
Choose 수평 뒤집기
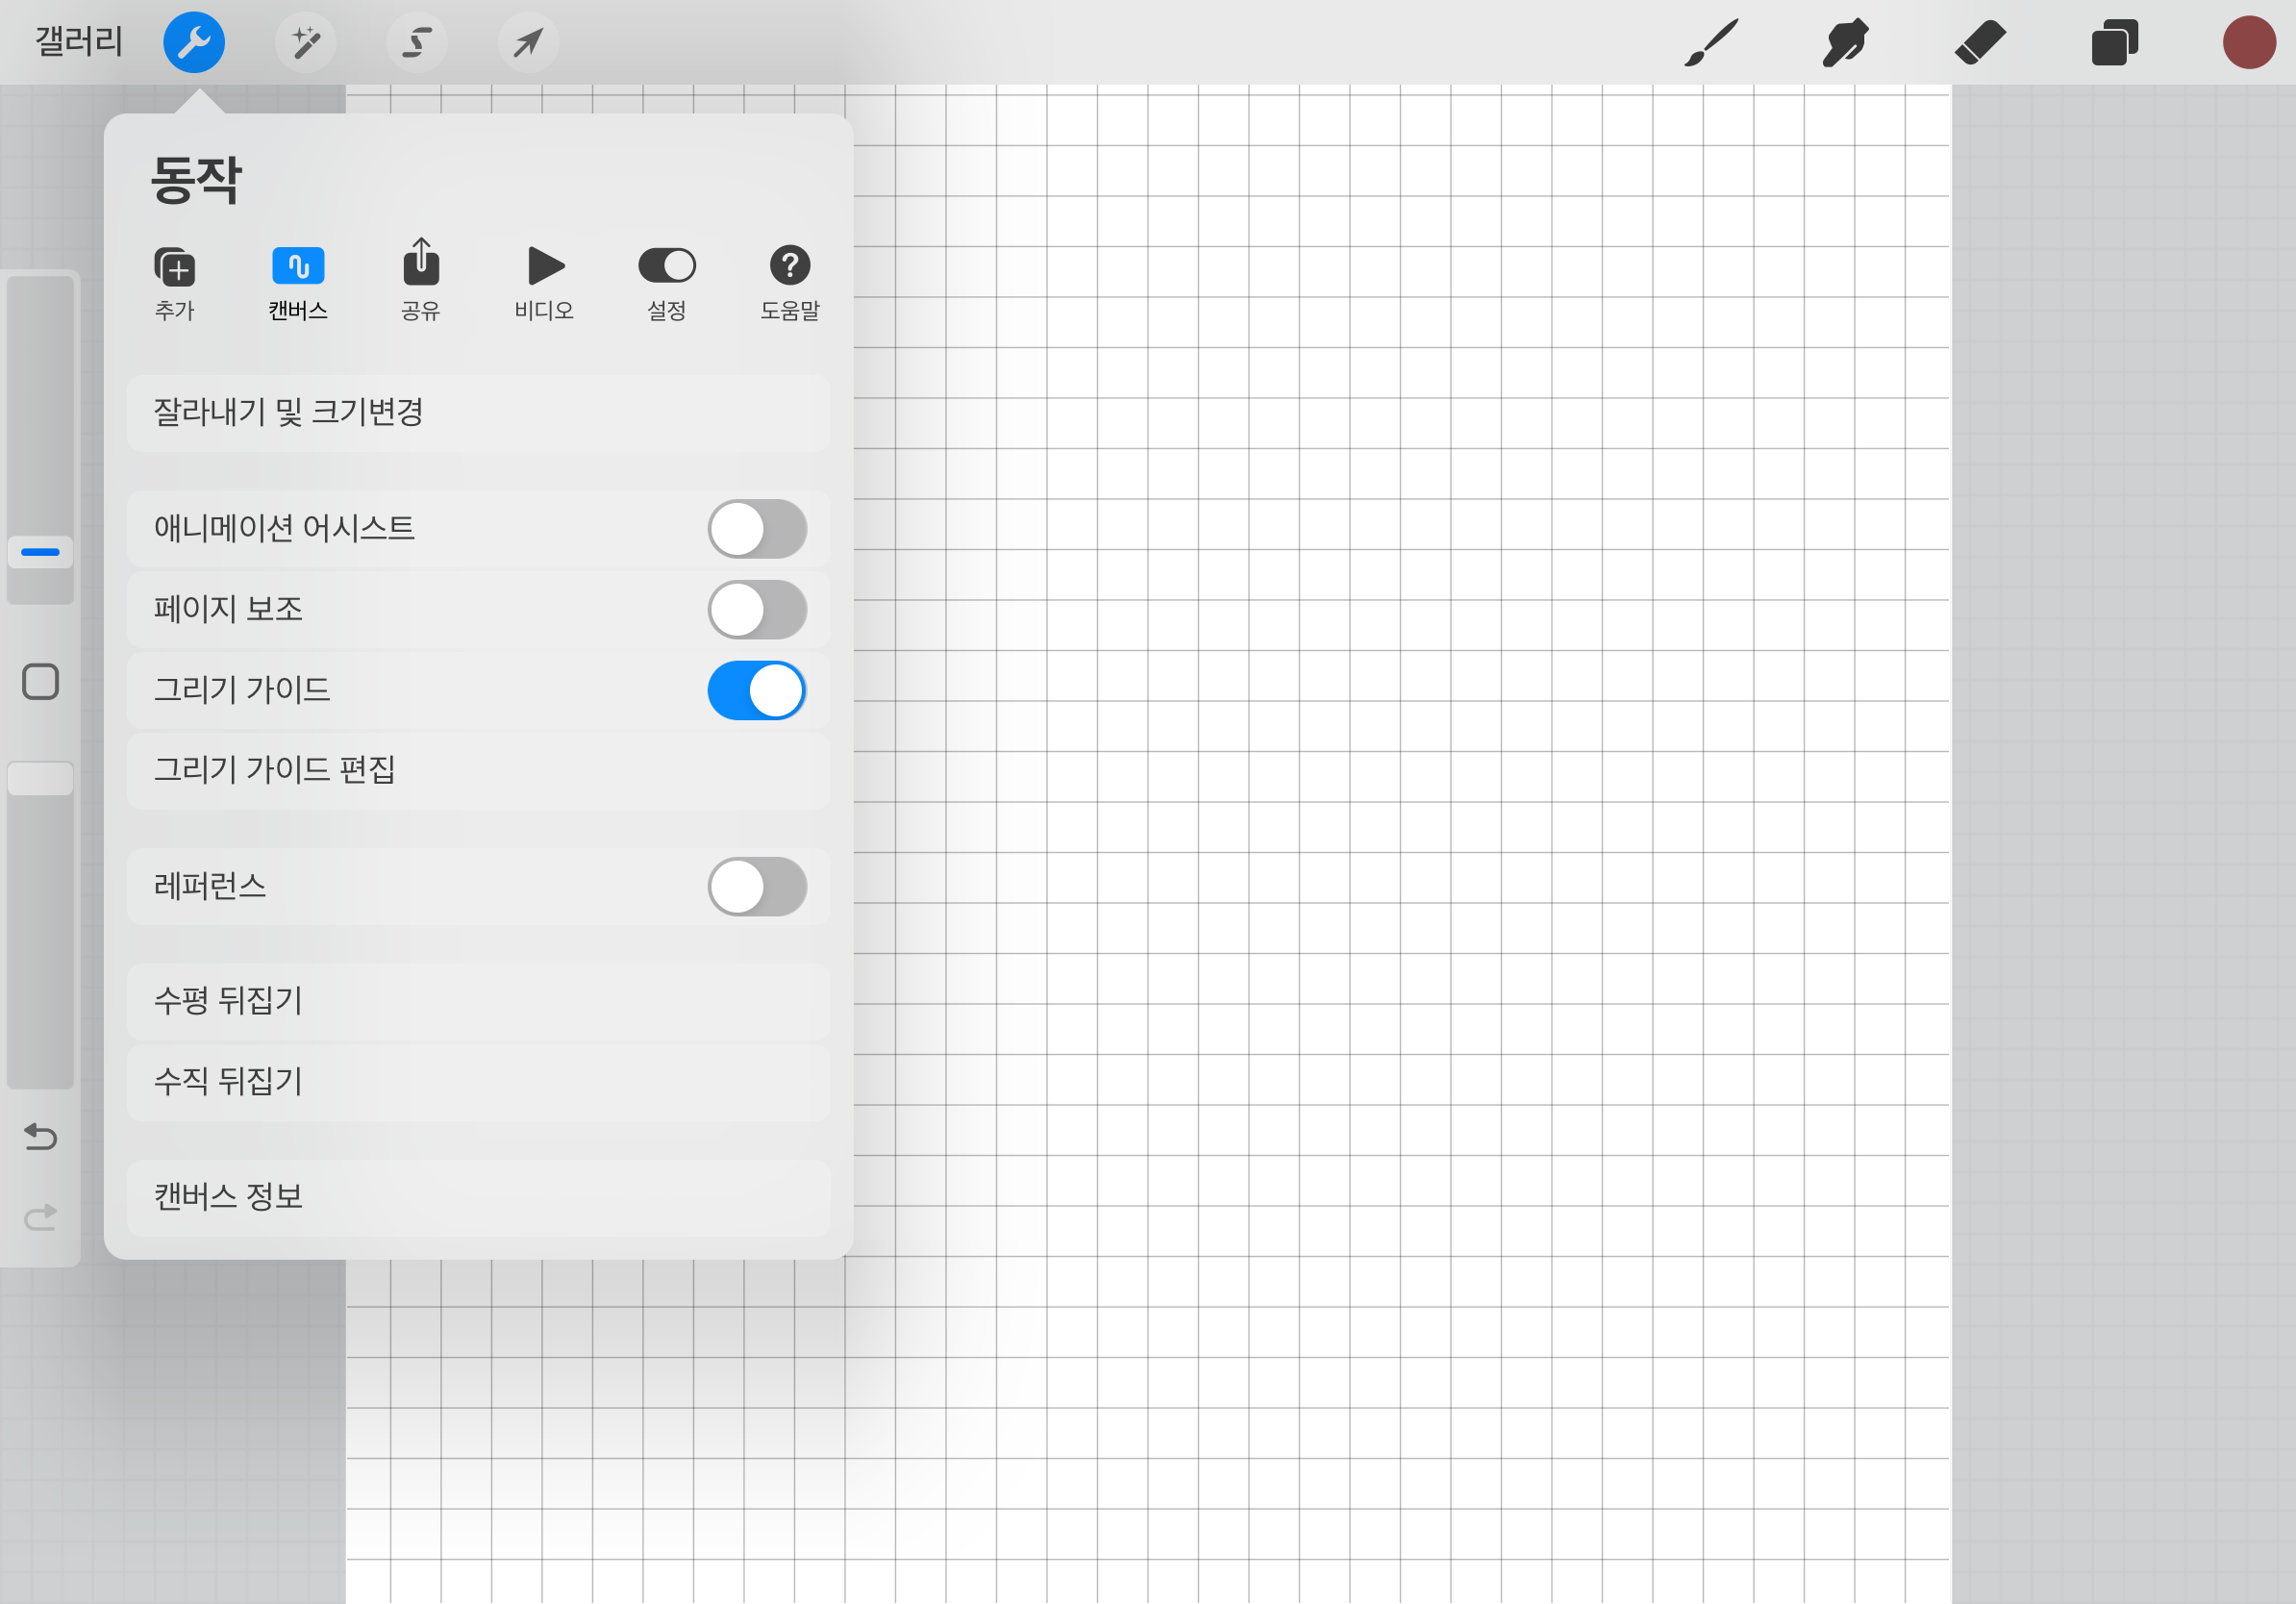coord(478,1001)
